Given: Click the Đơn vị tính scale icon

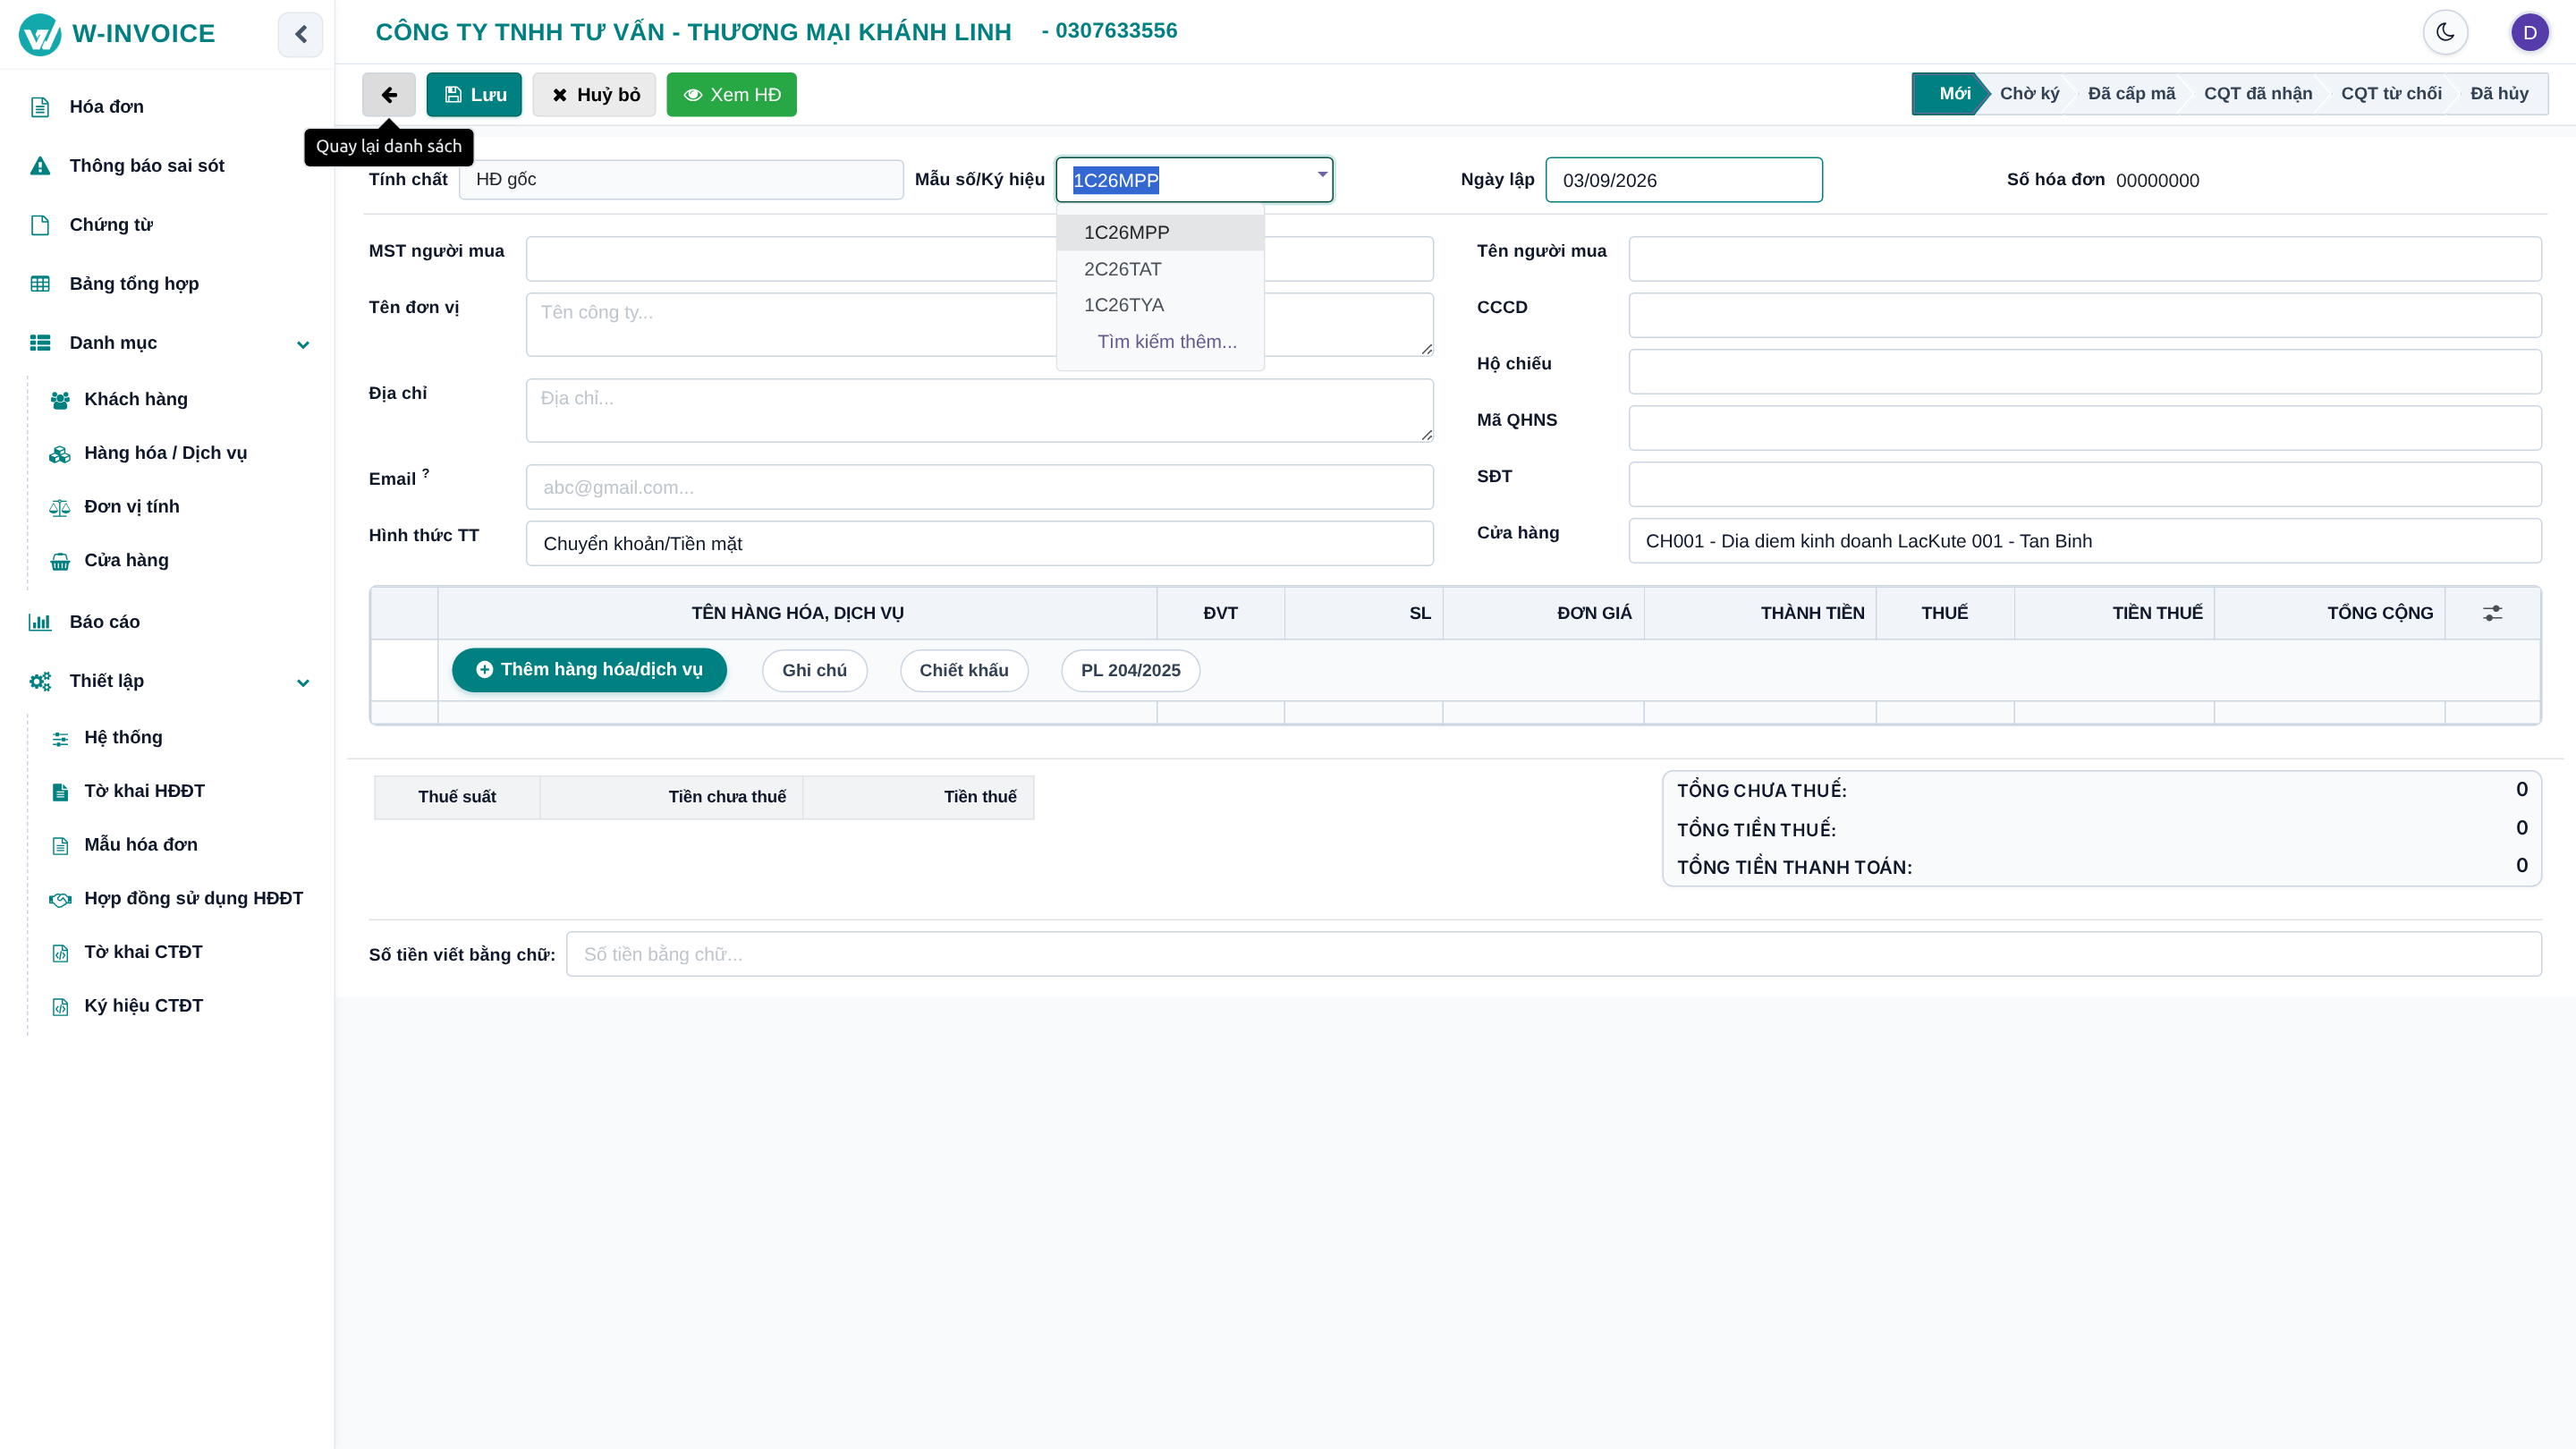Looking at the screenshot, I should [x=60, y=507].
